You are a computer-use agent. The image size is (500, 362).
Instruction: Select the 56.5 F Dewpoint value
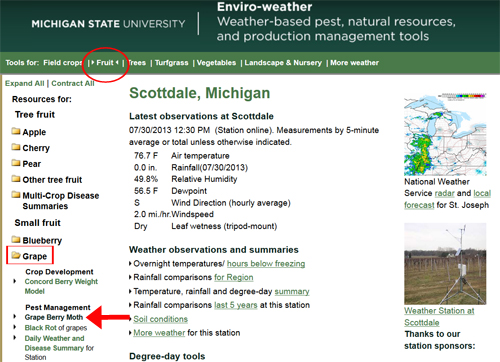click(146, 191)
